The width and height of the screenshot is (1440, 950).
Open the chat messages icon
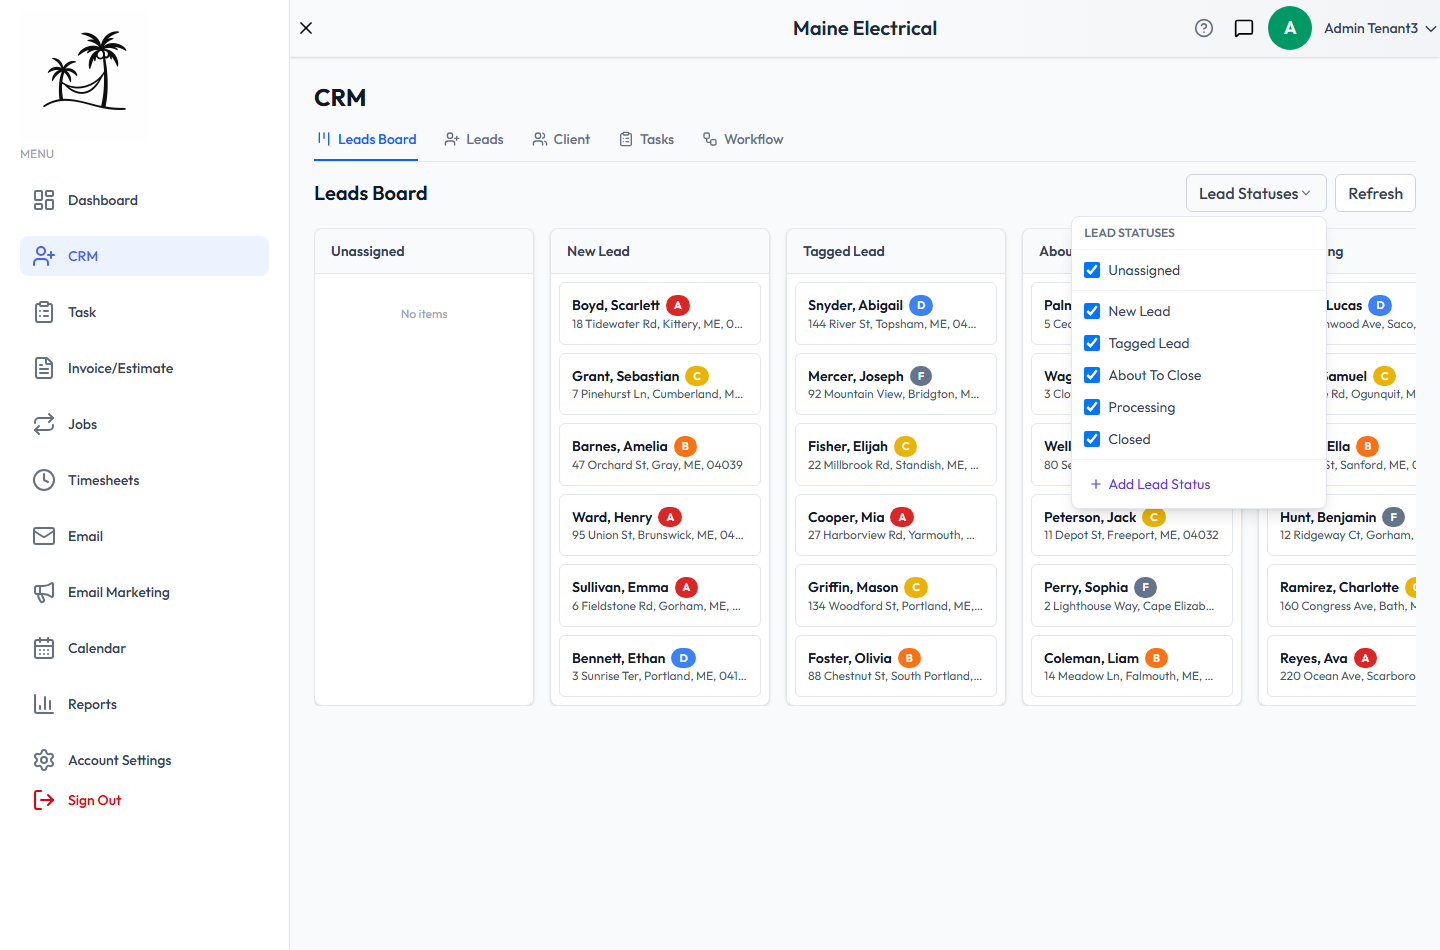(x=1244, y=28)
